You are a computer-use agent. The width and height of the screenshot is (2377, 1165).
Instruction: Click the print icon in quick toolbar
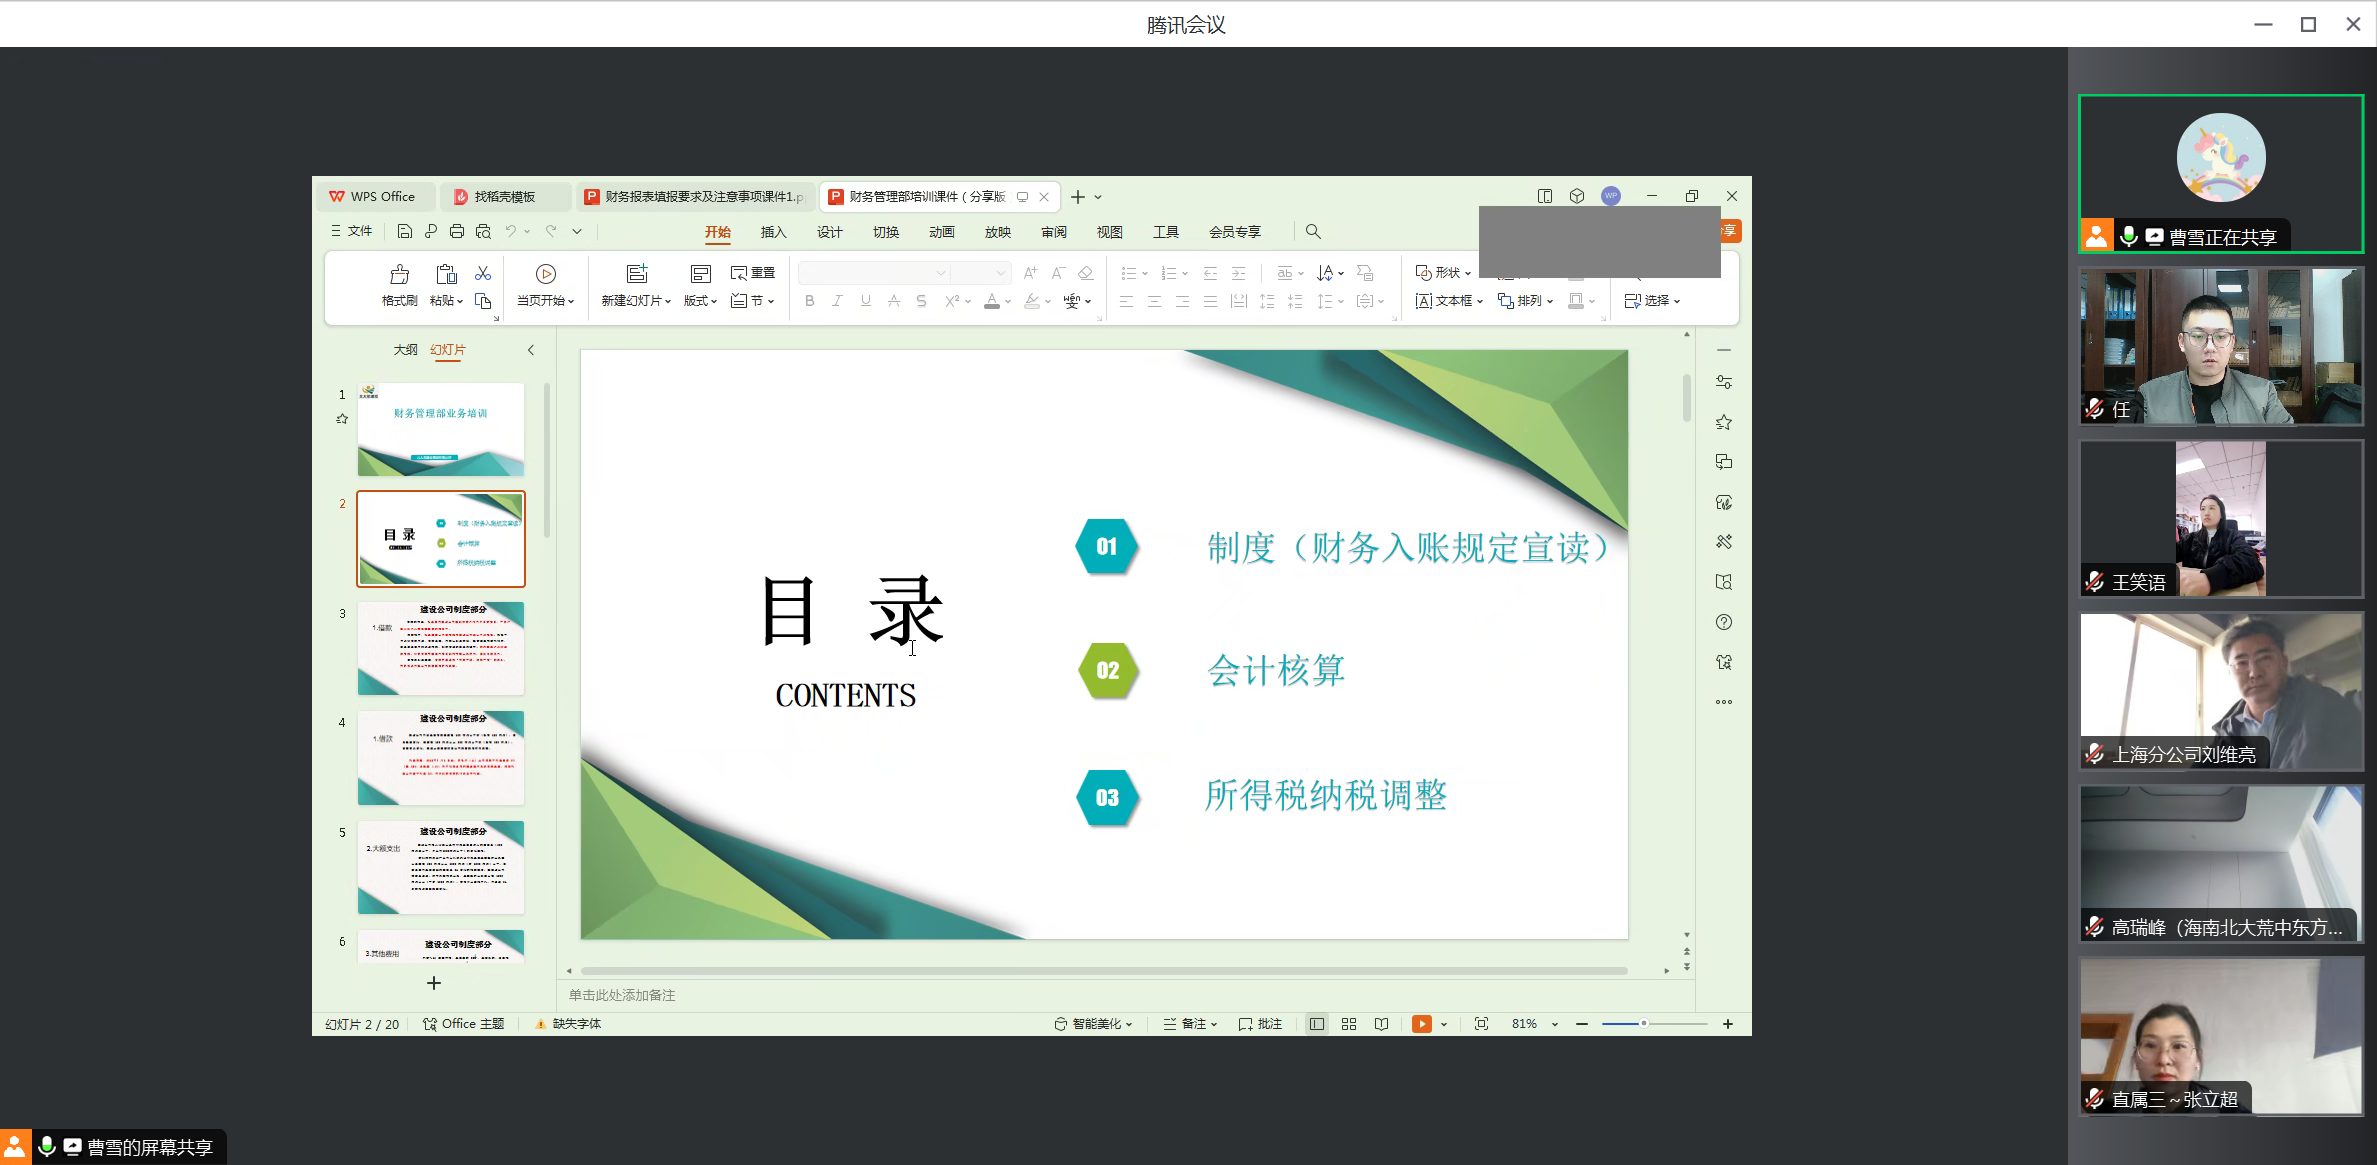pyautogui.click(x=457, y=232)
